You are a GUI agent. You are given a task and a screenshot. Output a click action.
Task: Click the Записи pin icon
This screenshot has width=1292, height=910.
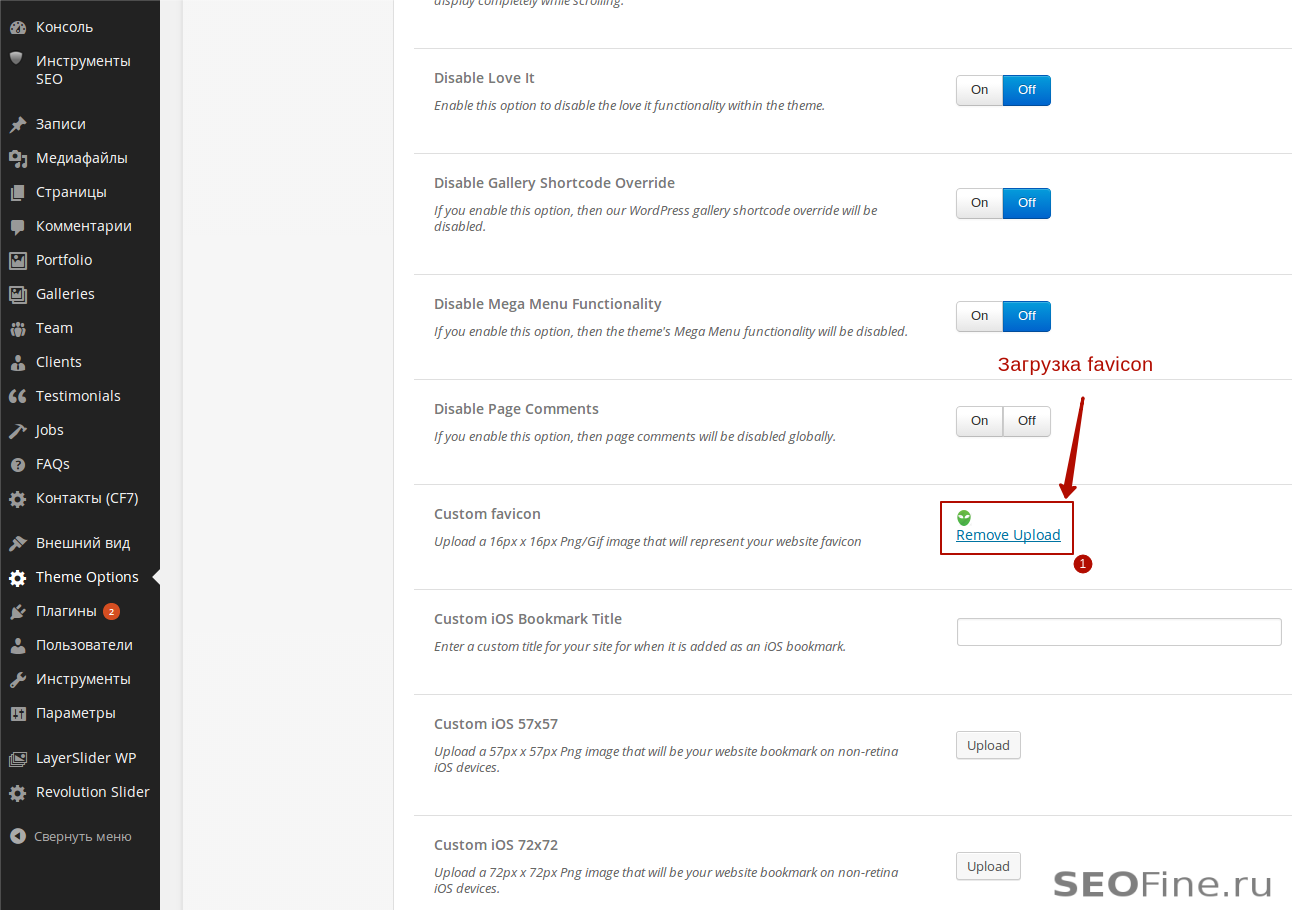[x=18, y=124]
